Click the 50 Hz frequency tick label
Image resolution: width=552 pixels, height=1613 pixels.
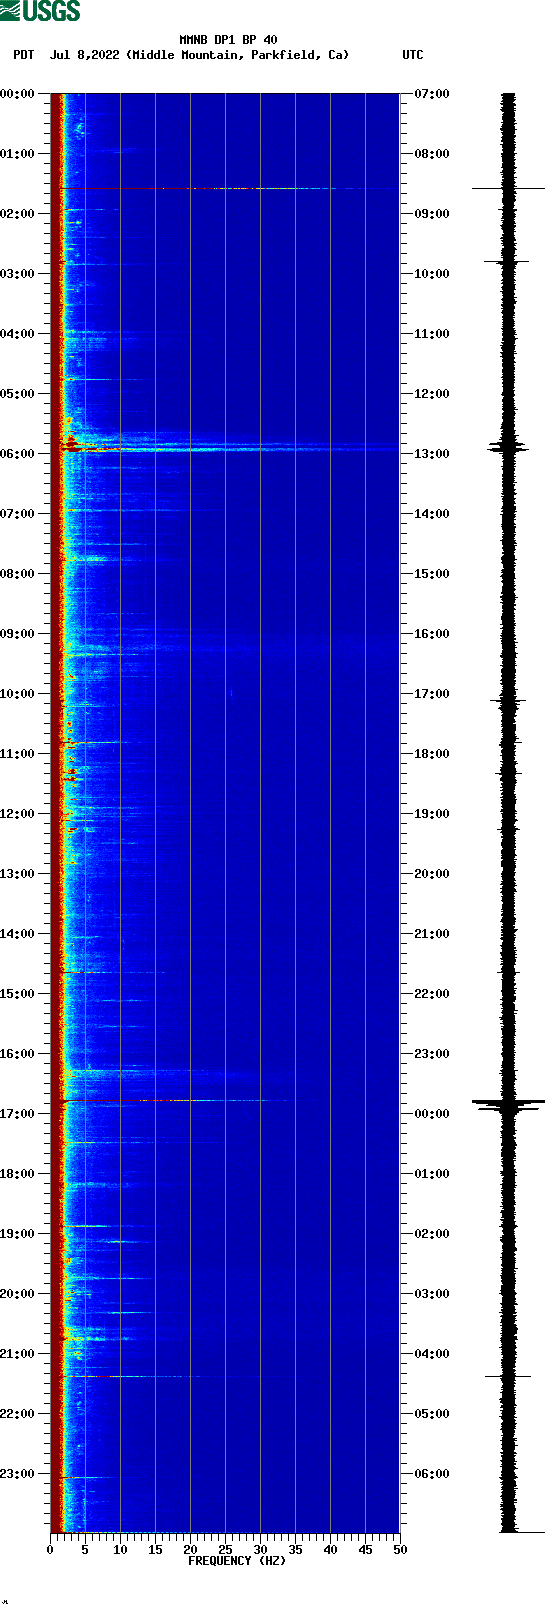[400, 1550]
